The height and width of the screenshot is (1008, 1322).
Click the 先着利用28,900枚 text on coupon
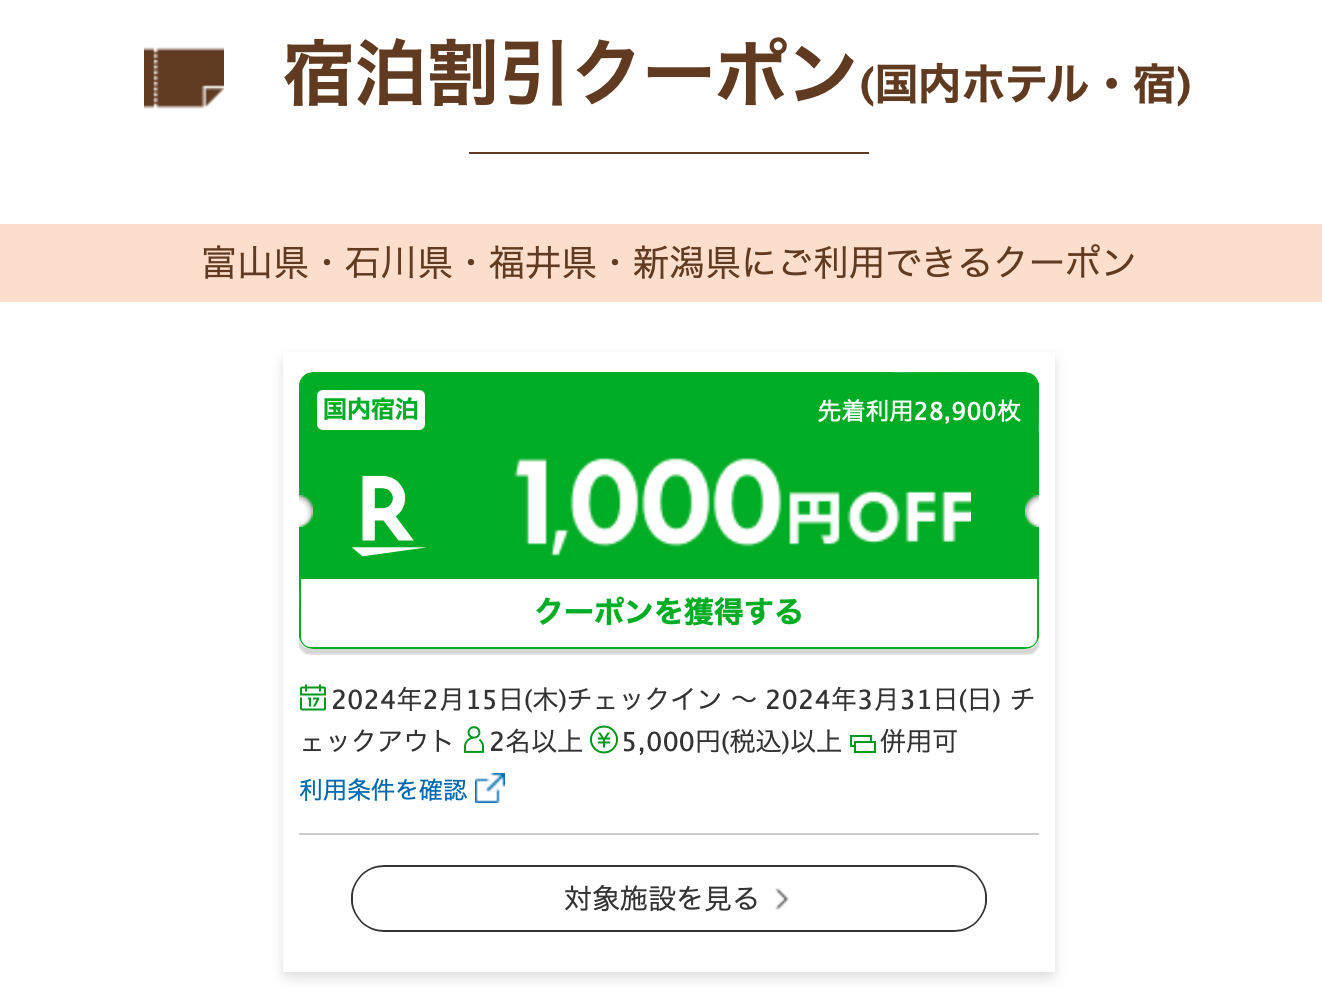(919, 411)
